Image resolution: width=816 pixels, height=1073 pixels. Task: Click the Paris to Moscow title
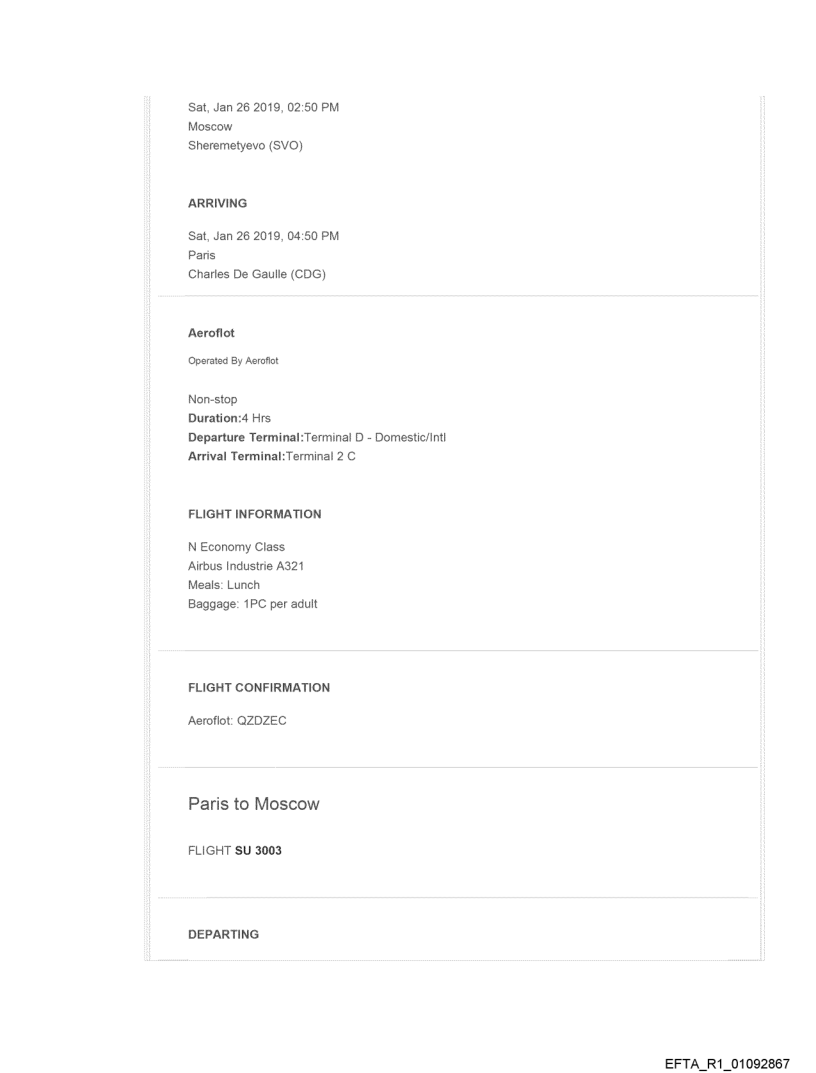253,804
